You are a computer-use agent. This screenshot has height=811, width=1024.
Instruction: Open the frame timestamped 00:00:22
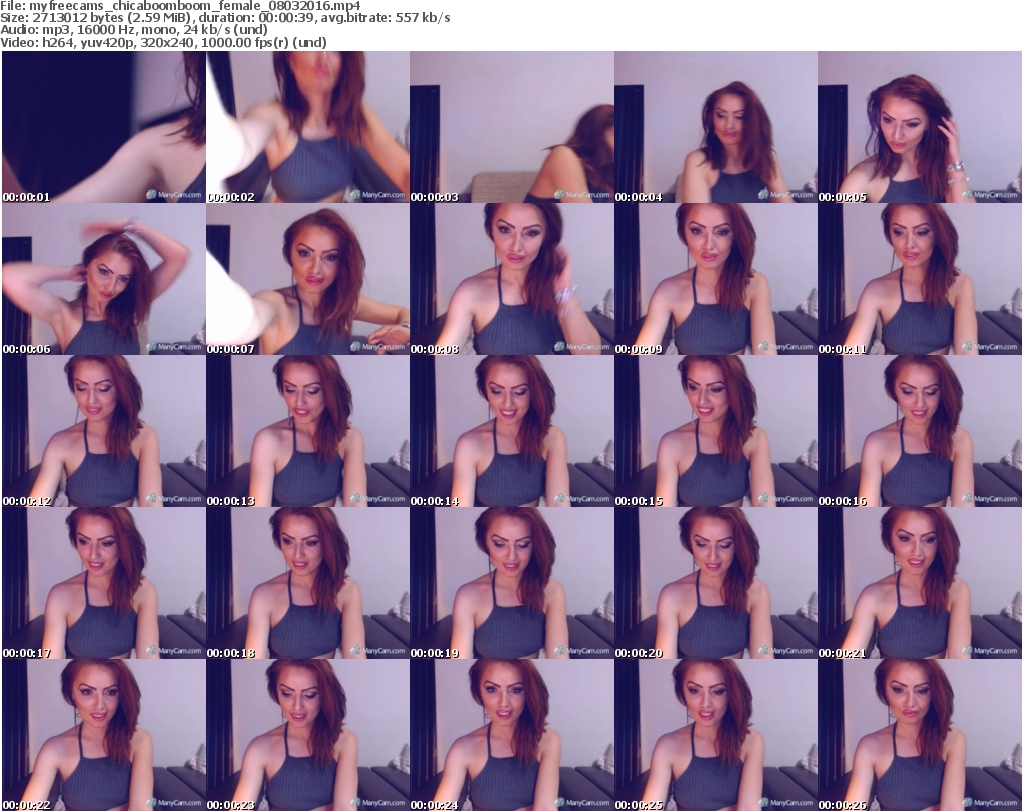click(x=104, y=735)
